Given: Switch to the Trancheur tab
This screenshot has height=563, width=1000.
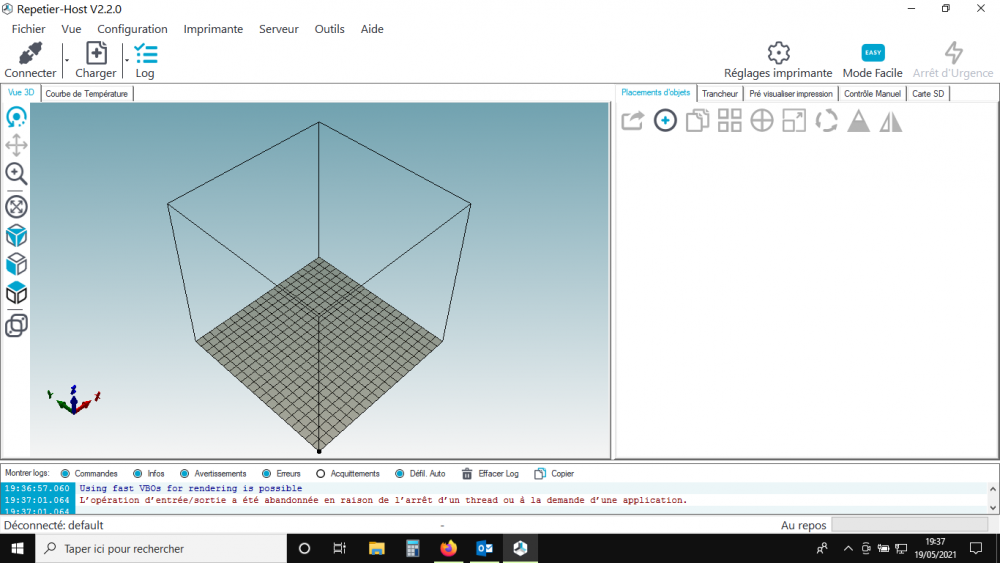Looking at the screenshot, I should (719, 94).
